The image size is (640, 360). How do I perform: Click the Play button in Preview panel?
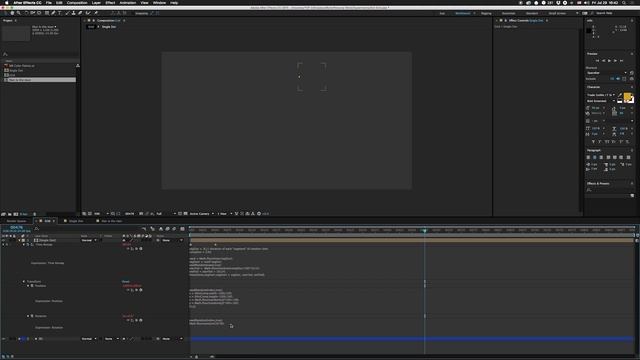click(609, 61)
